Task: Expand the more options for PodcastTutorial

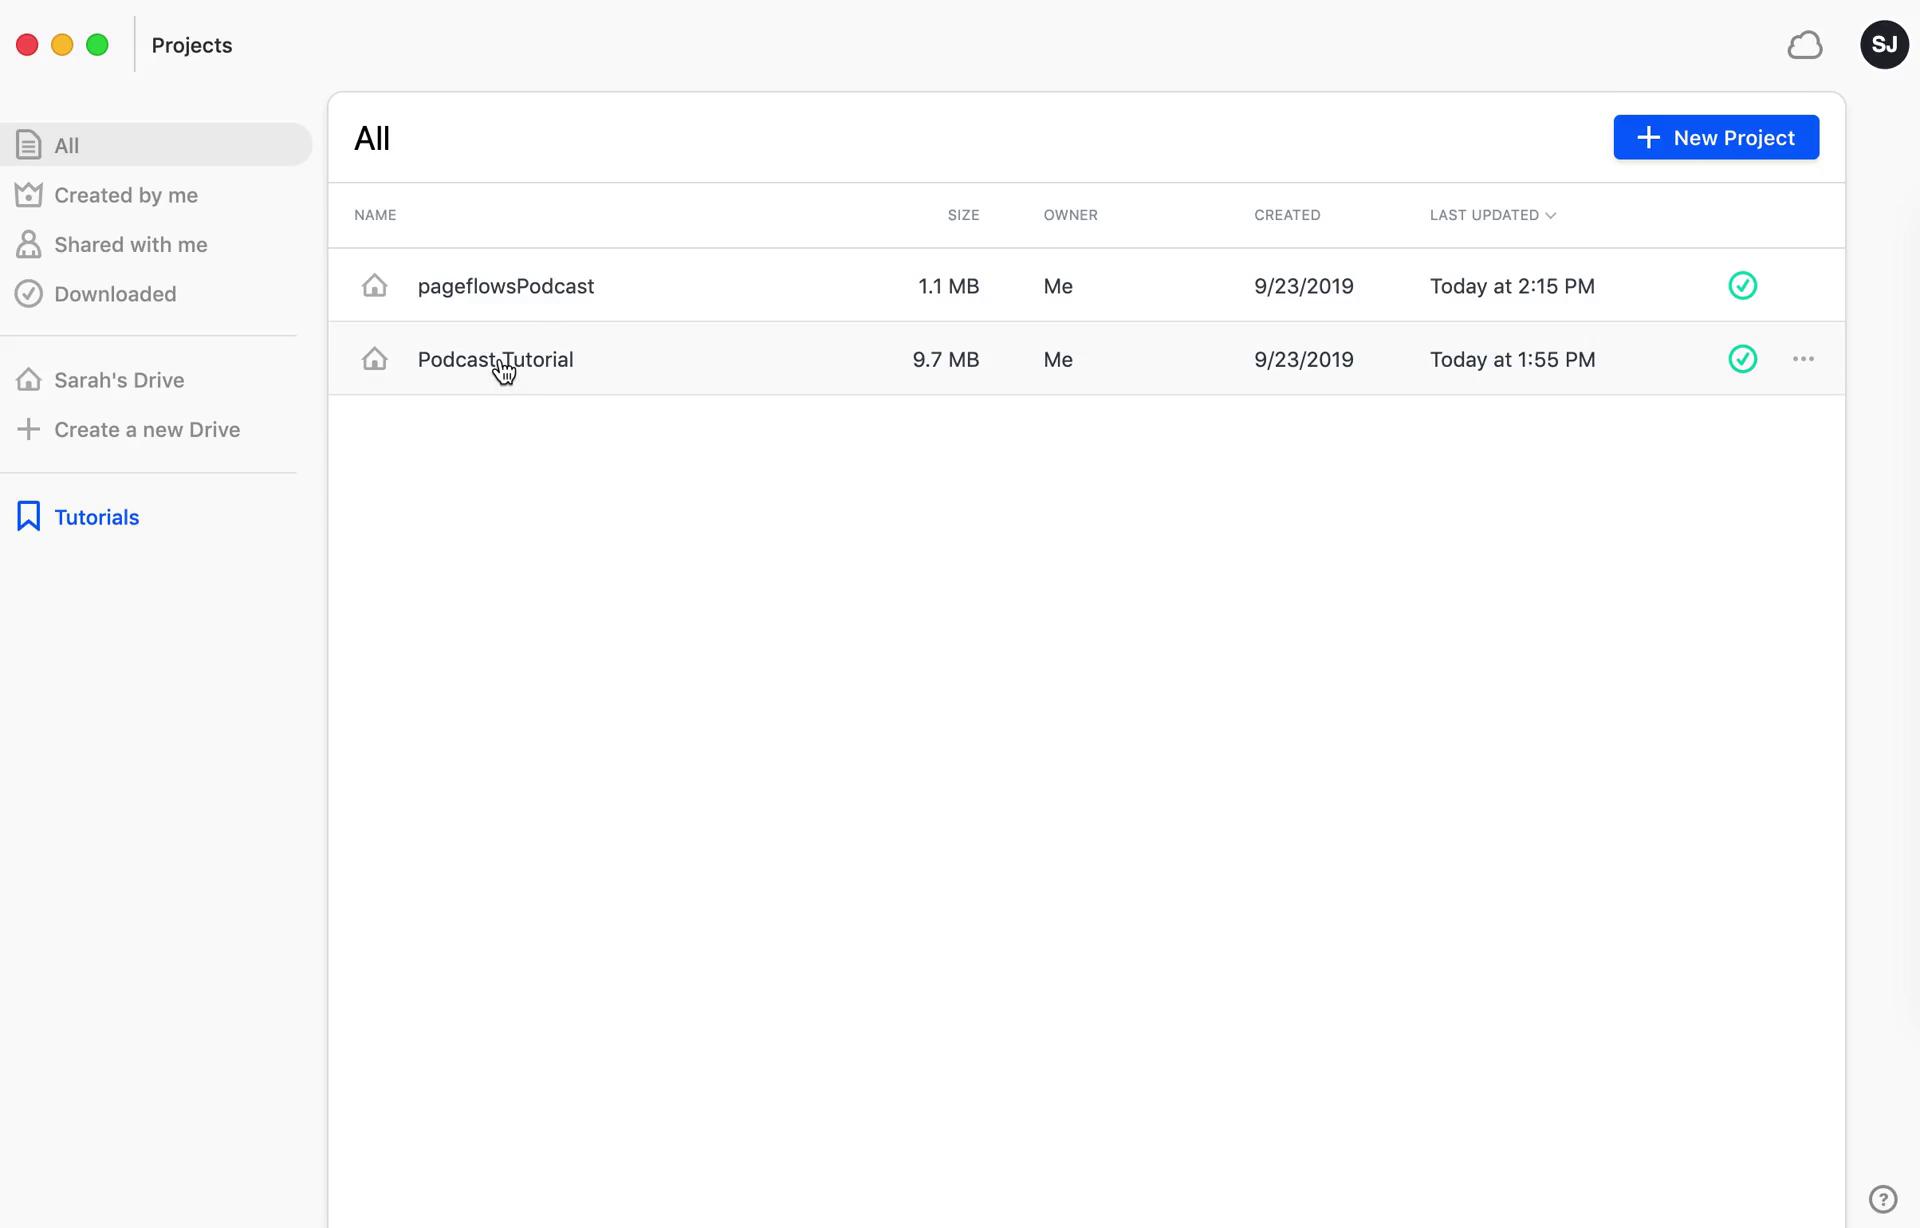Action: click(1804, 359)
